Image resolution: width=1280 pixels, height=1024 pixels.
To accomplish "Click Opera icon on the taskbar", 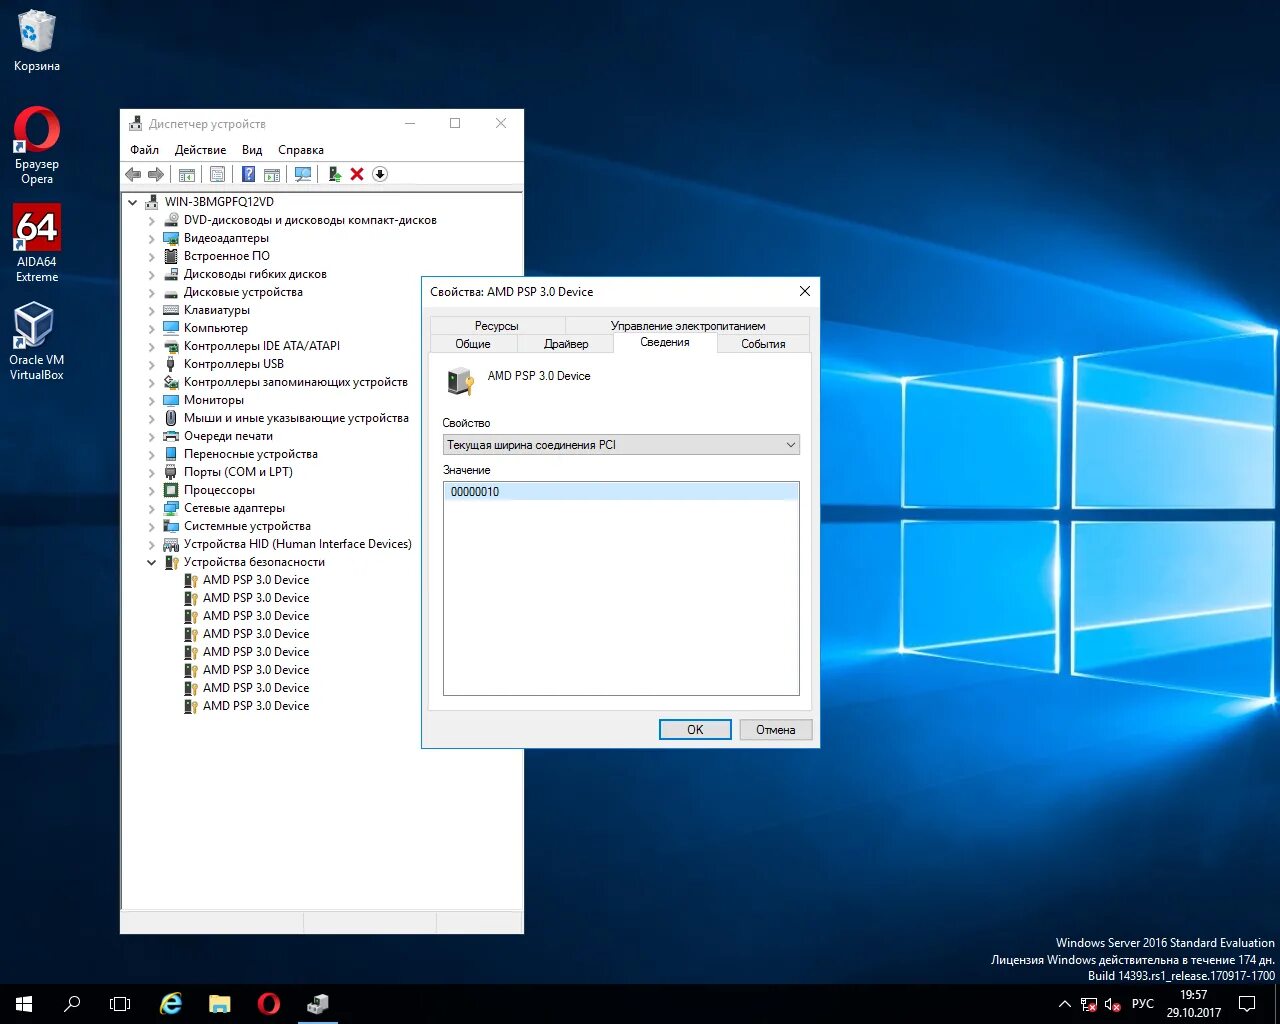I will (x=268, y=1004).
